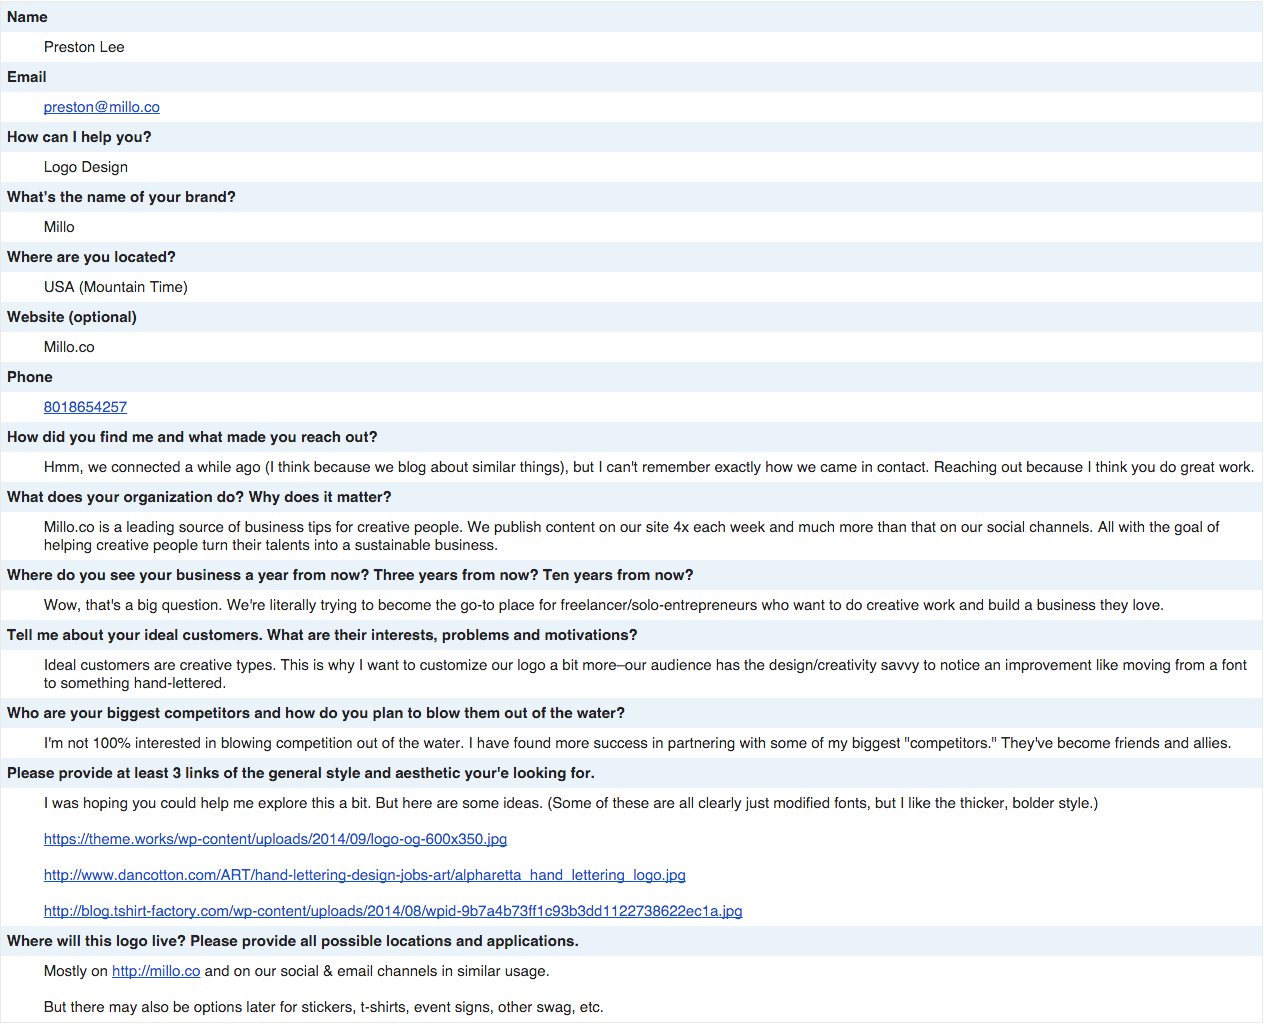Select the website value 'Millo.co'
Image resolution: width=1264 pixels, height=1024 pixels.
point(69,347)
